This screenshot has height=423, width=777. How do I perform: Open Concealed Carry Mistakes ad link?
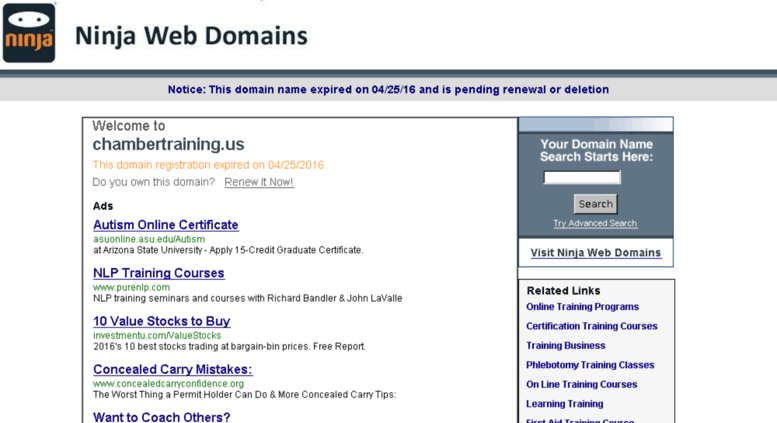(x=172, y=370)
